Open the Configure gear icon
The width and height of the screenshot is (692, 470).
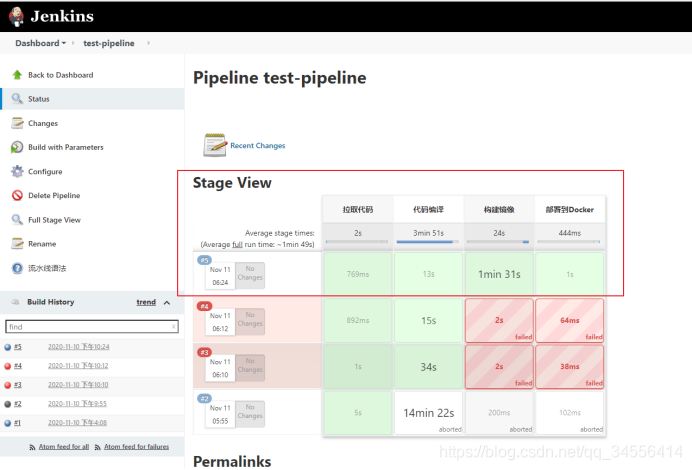tap(17, 171)
